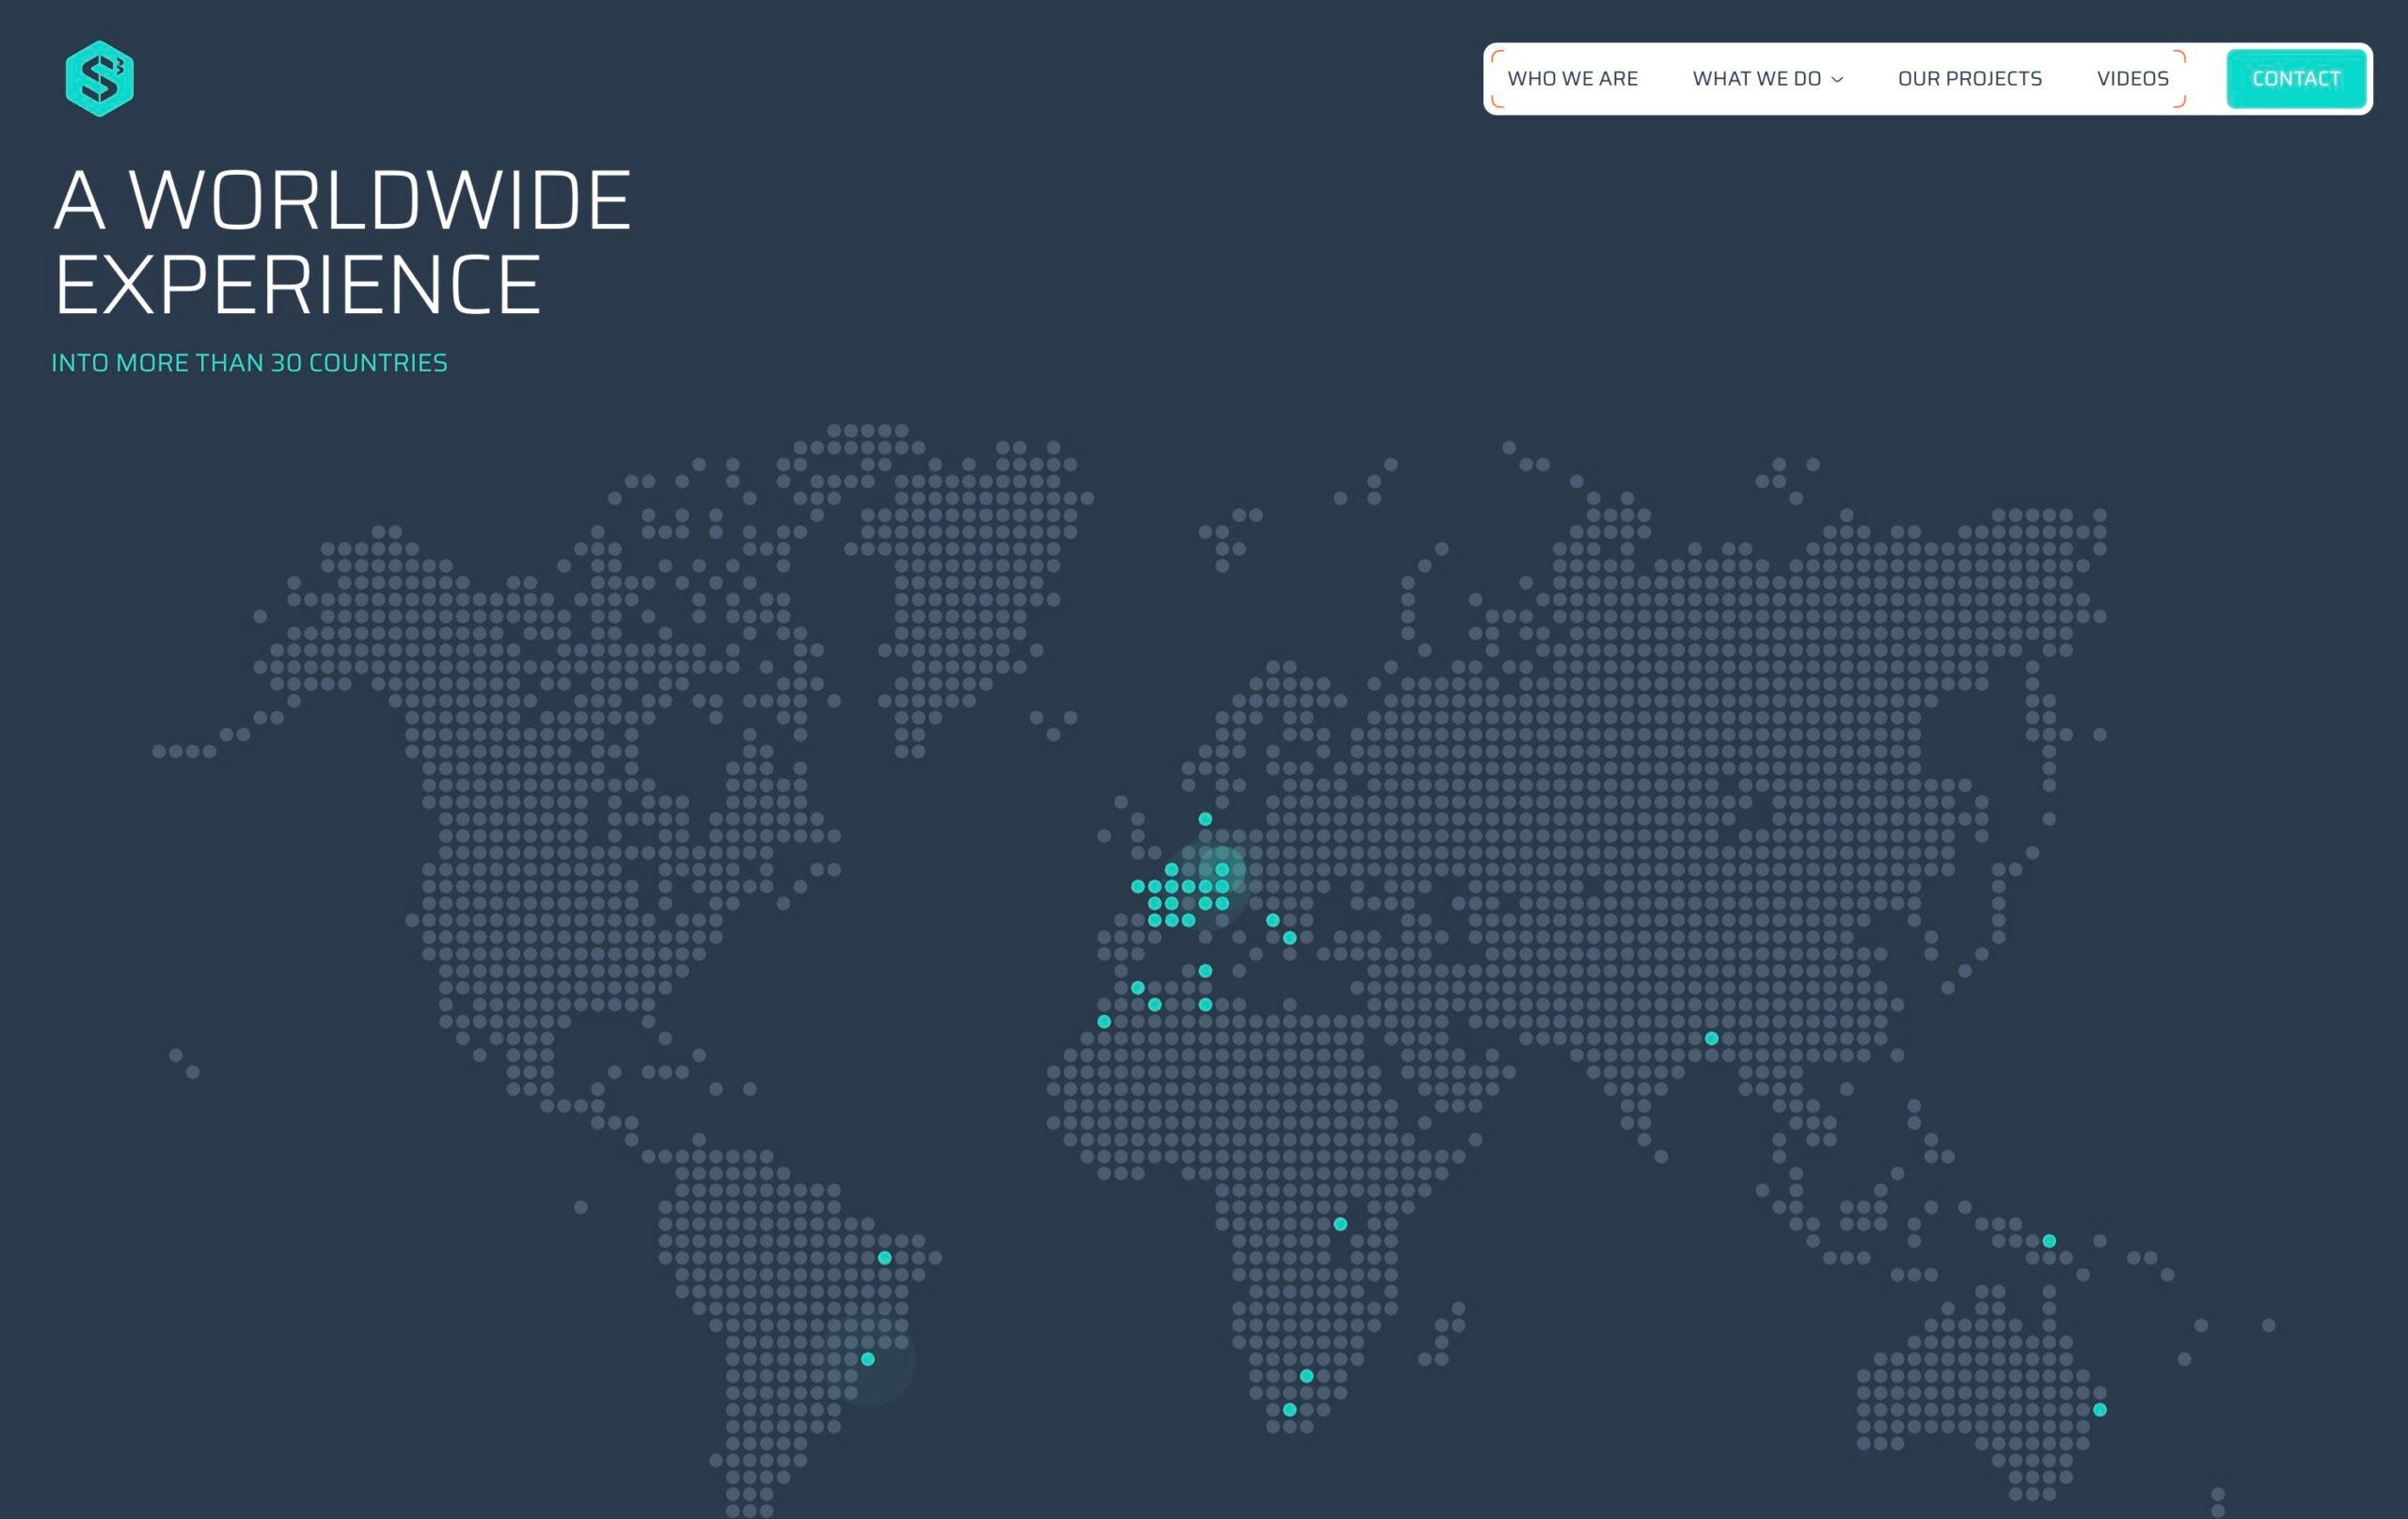Click the teal marker in East Africa
This screenshot has width=2408, height=1519.
pyautogui.click(x=1340, y=1224)
